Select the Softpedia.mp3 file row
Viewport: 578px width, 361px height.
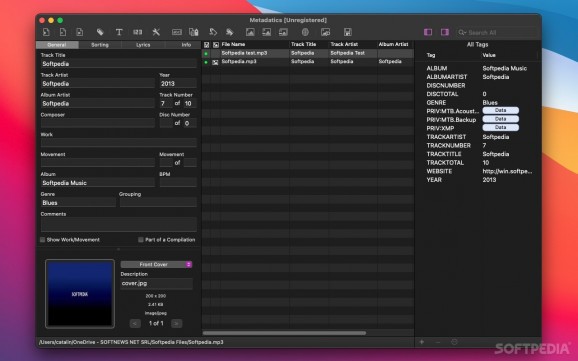308,62
